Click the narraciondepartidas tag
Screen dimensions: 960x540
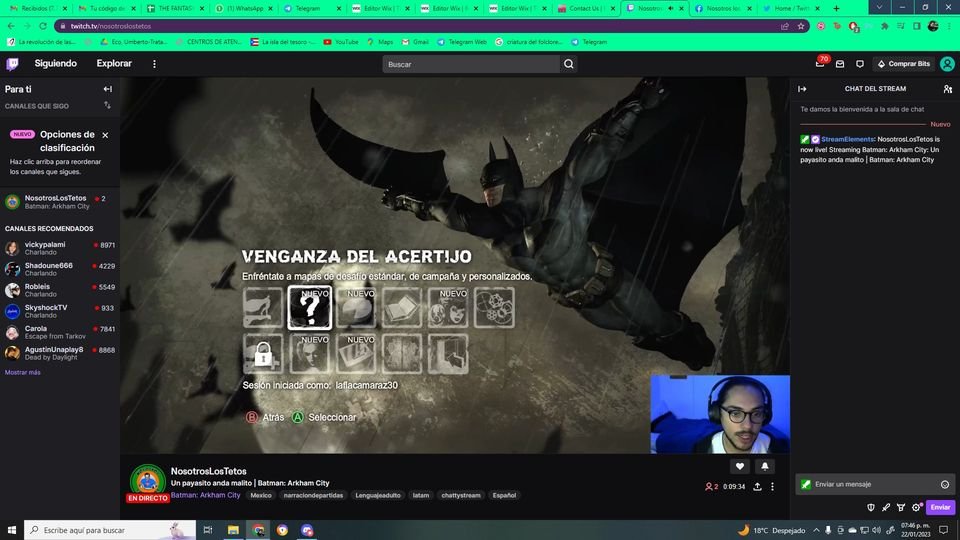(313, 495)
